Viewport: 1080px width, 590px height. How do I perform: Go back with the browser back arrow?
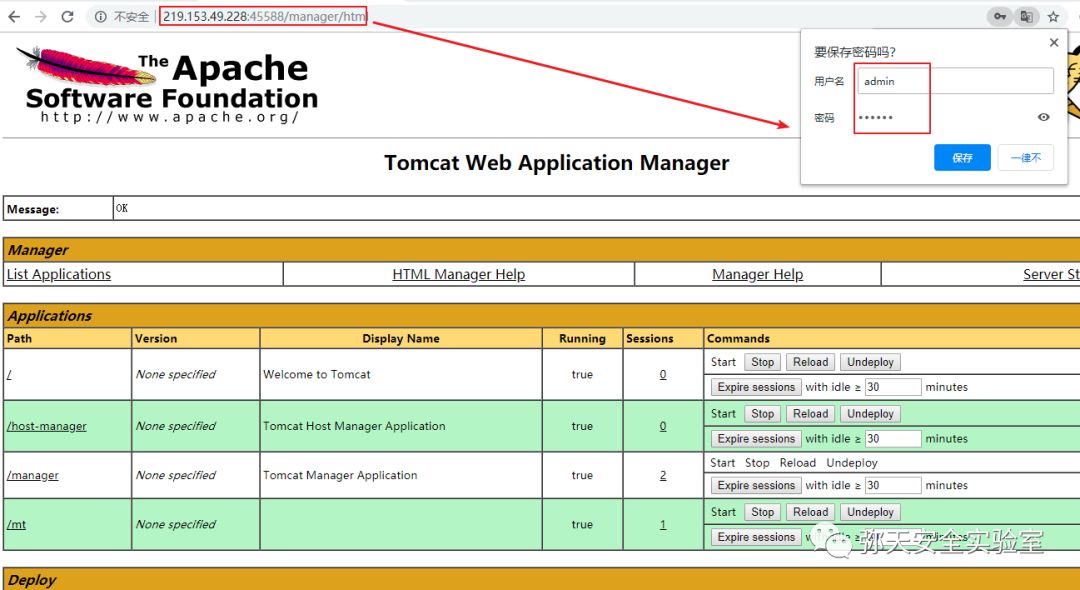click(14, 17)
